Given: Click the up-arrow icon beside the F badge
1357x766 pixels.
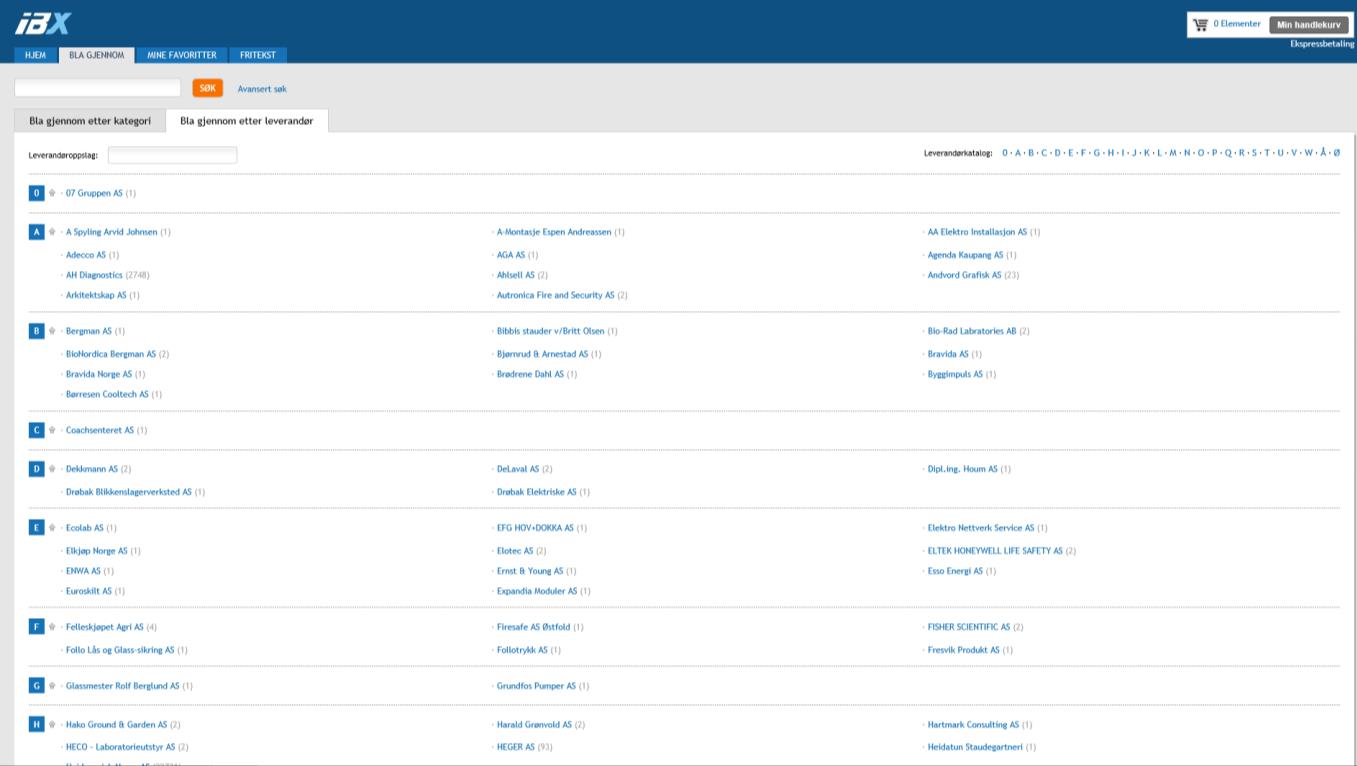Looking at the screenshot, I should pyautogui.click(x=52, y=627).
